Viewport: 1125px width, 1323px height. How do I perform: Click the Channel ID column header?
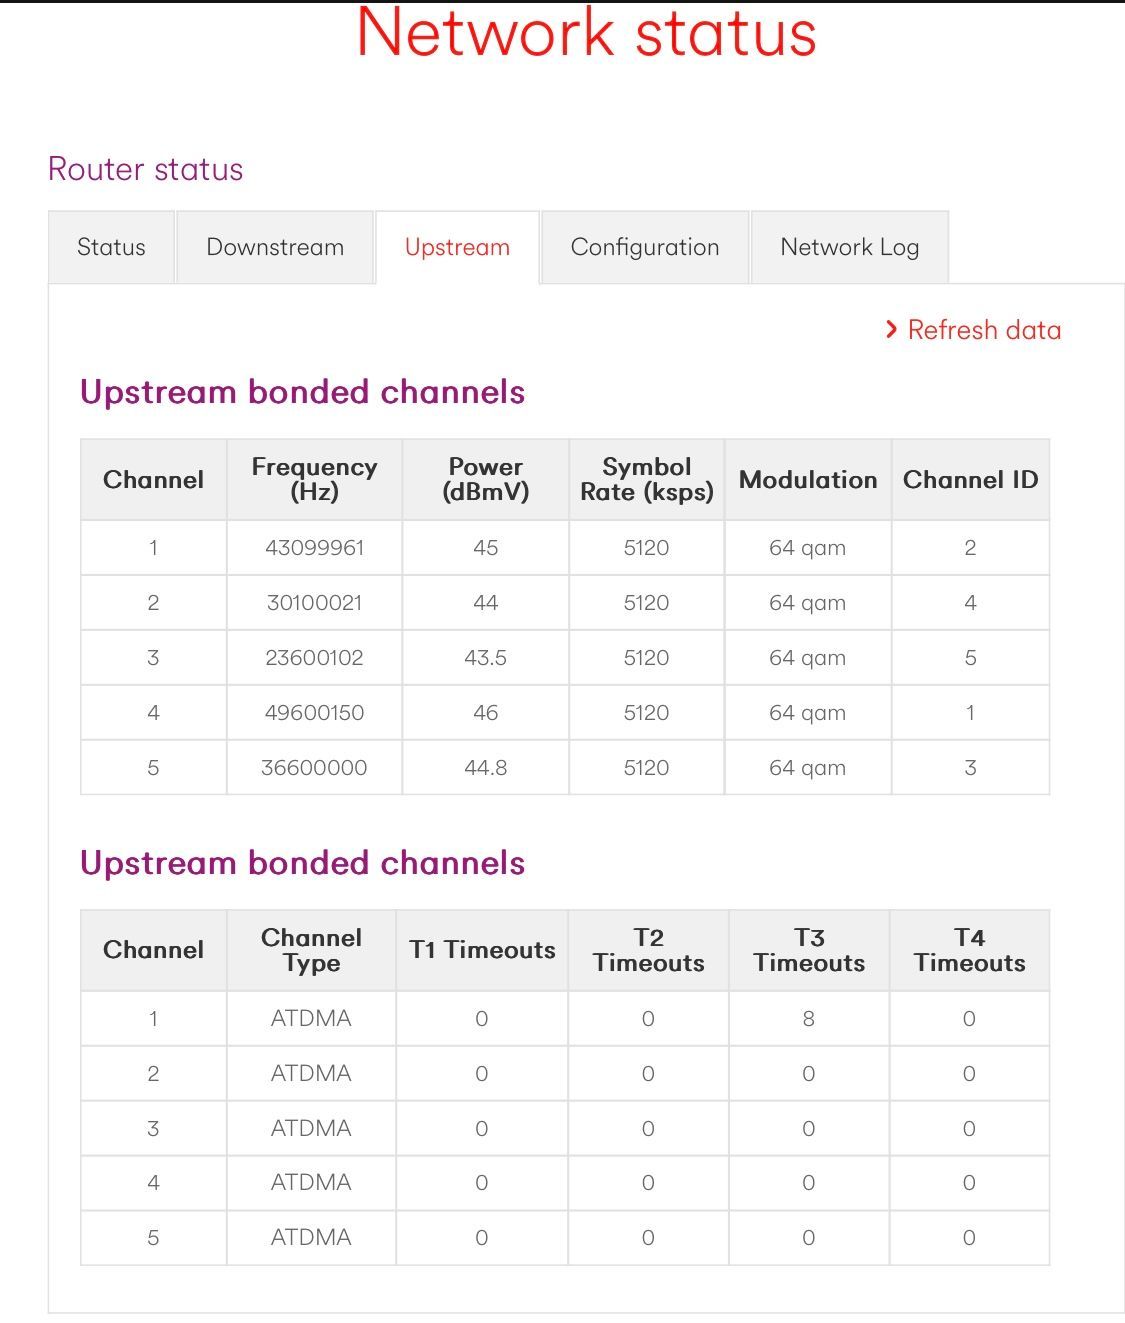(x=970, y=479)
